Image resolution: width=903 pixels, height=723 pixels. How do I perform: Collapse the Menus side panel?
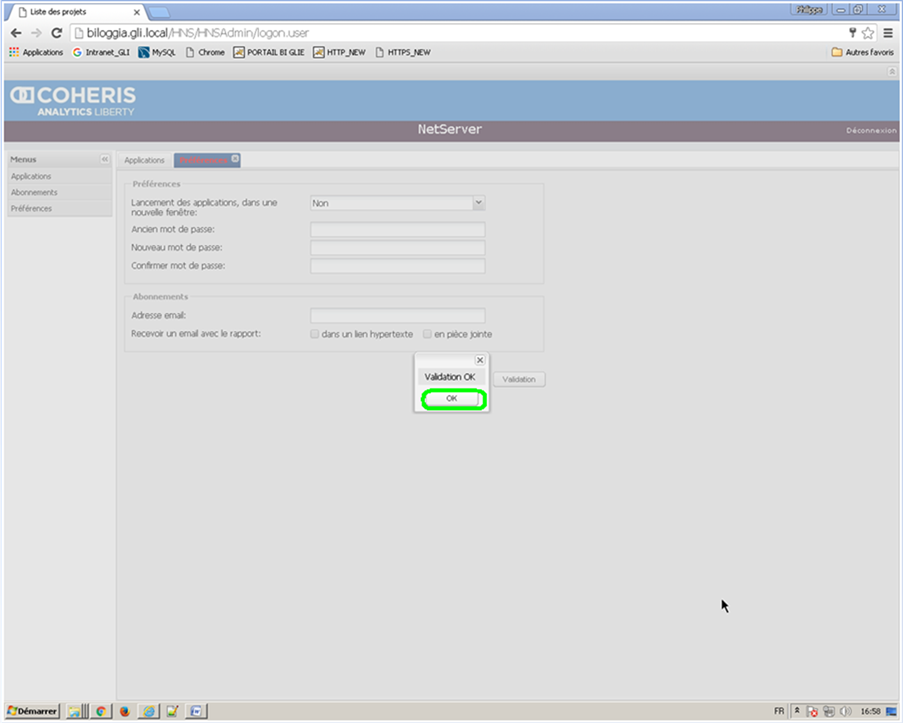104,160
